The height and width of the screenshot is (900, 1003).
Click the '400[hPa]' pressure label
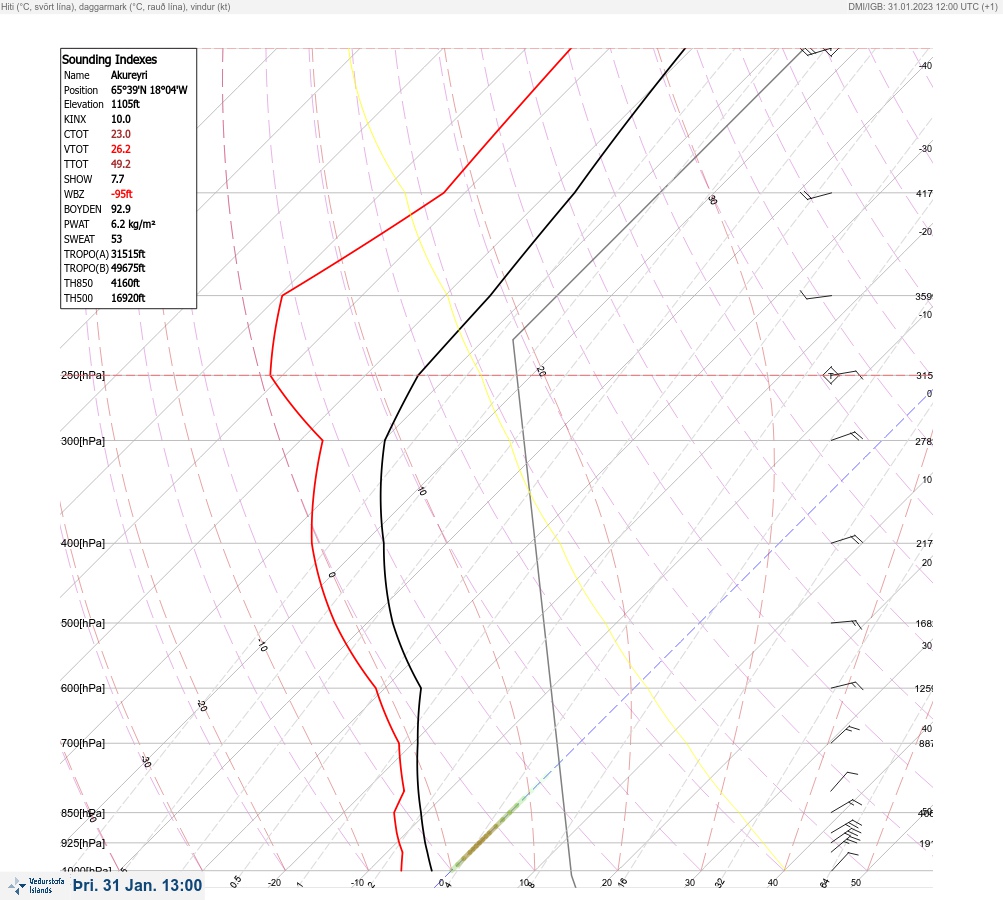[83, 544]
